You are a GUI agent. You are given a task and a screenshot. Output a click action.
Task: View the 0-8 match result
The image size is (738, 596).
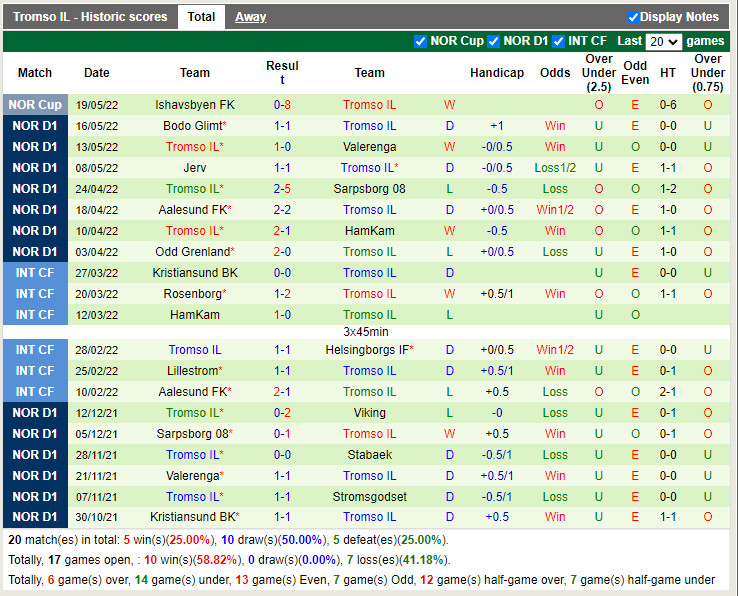point(282,105)
